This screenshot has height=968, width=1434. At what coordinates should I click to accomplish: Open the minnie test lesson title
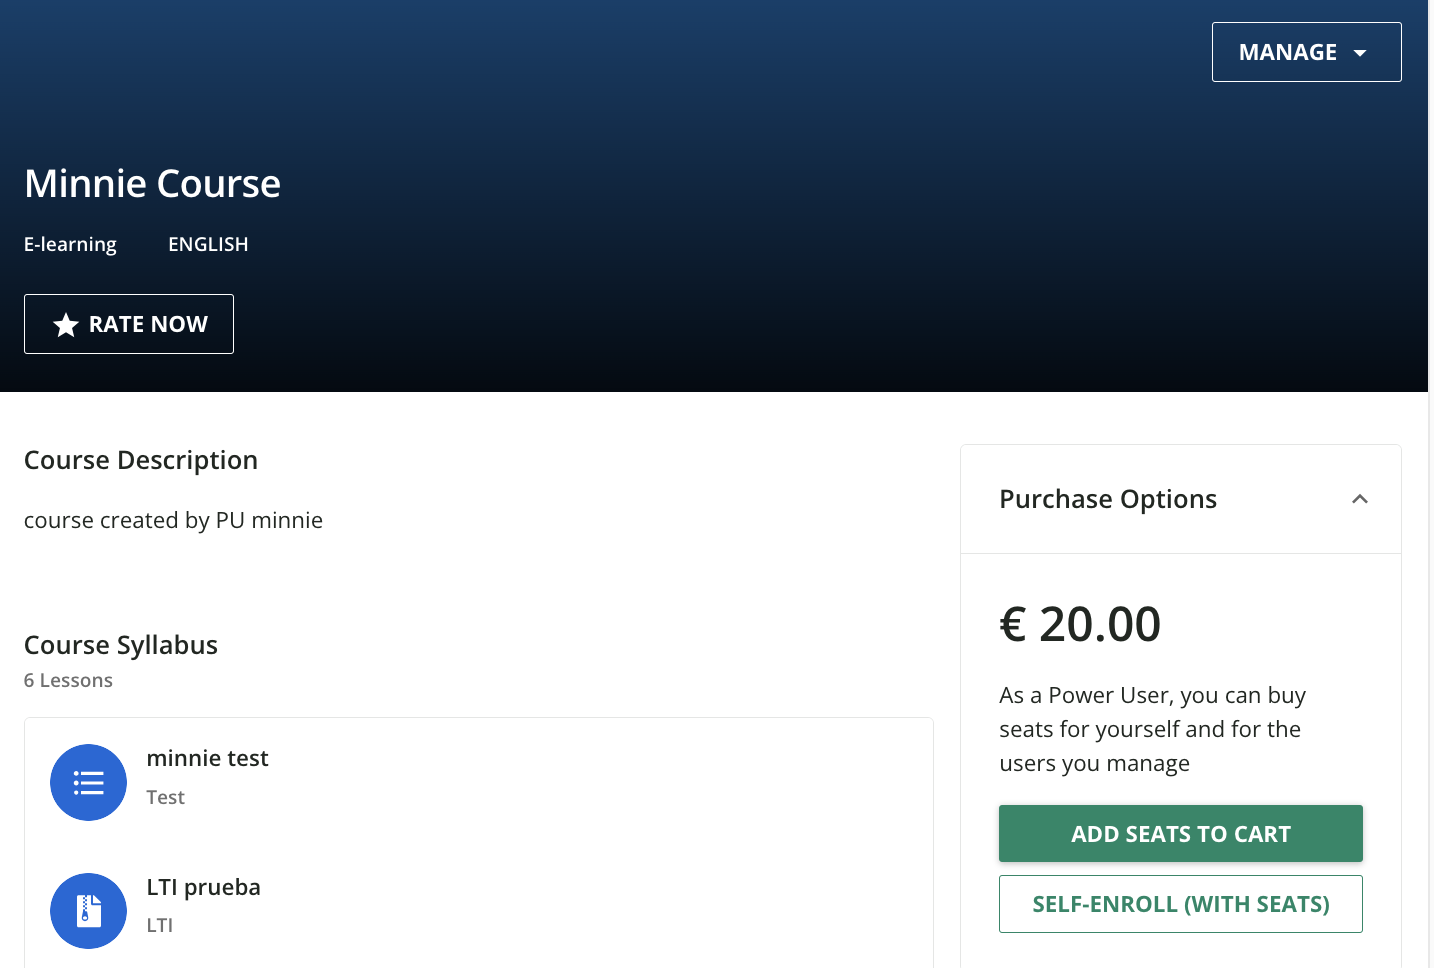click(207, 758)
